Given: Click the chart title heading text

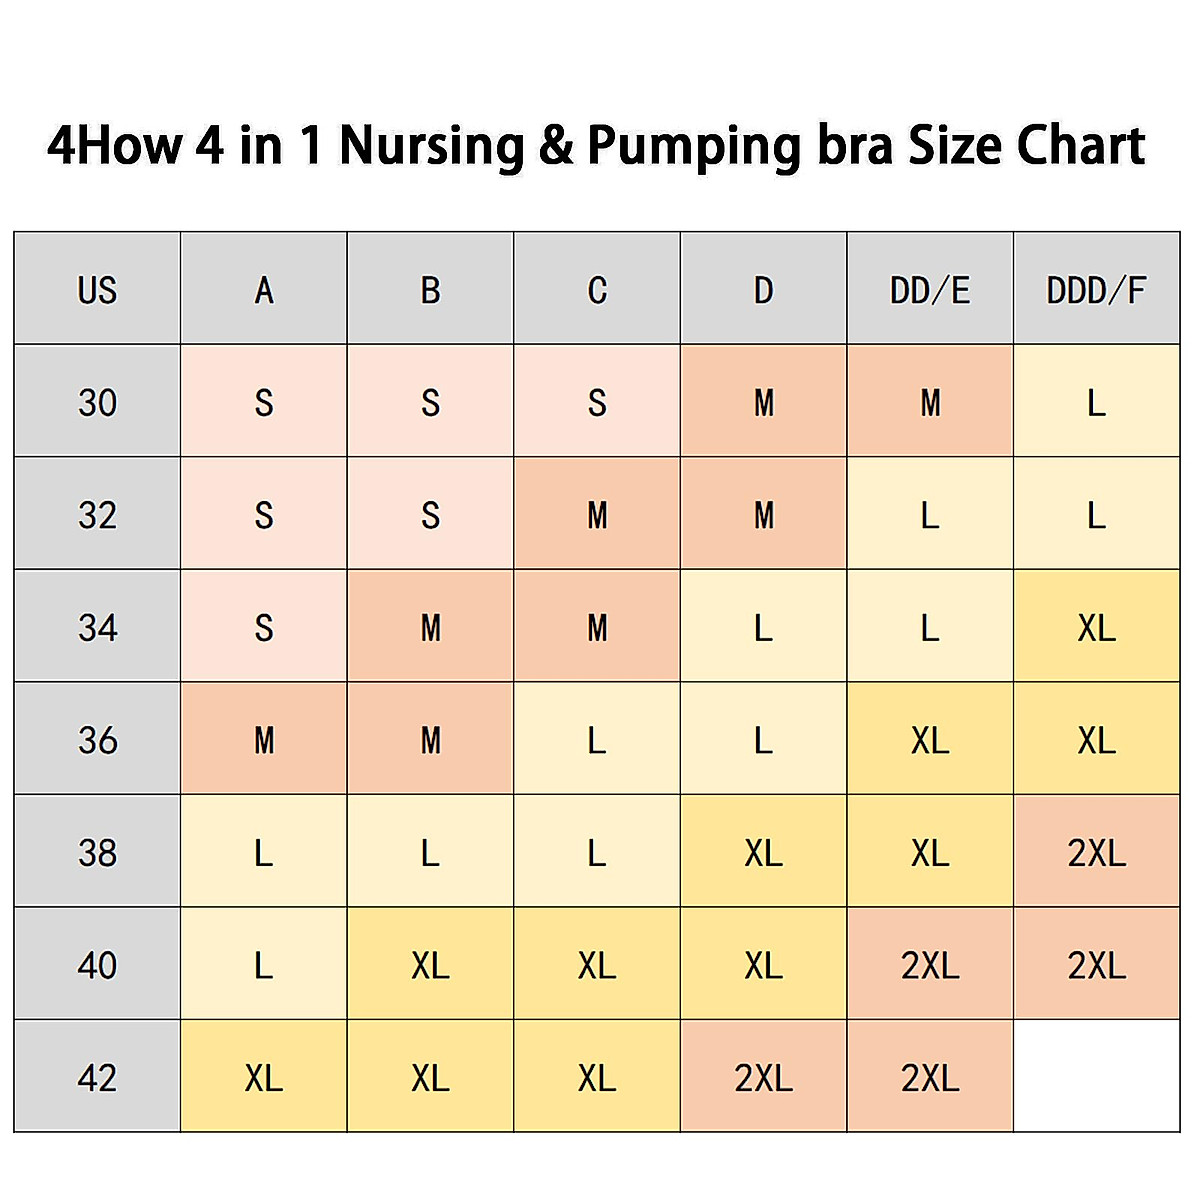Looking at the screenshot, I should point(596,146).
